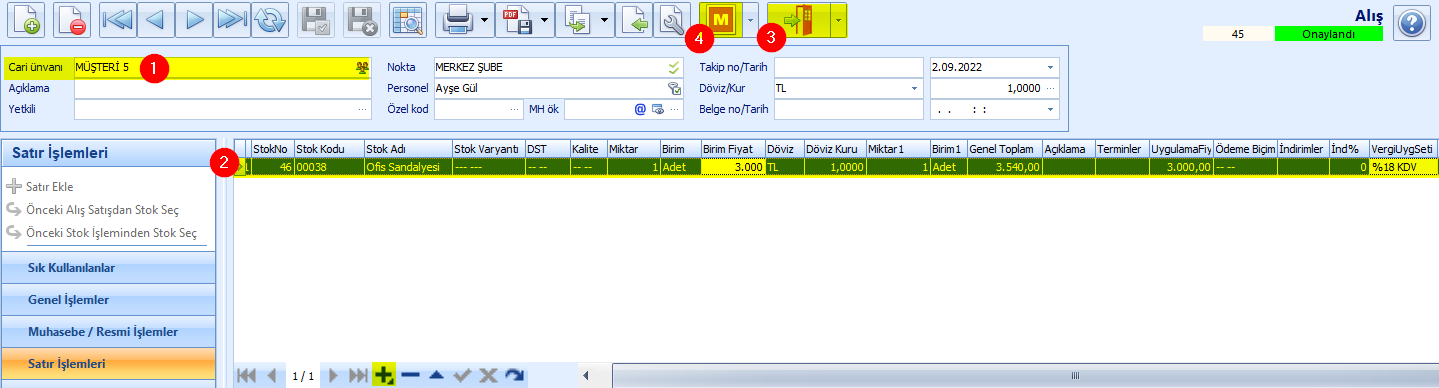This screenshot has width=1439, height=388.
Task: Click the Açıklama input field
Action: click(222, 88)
